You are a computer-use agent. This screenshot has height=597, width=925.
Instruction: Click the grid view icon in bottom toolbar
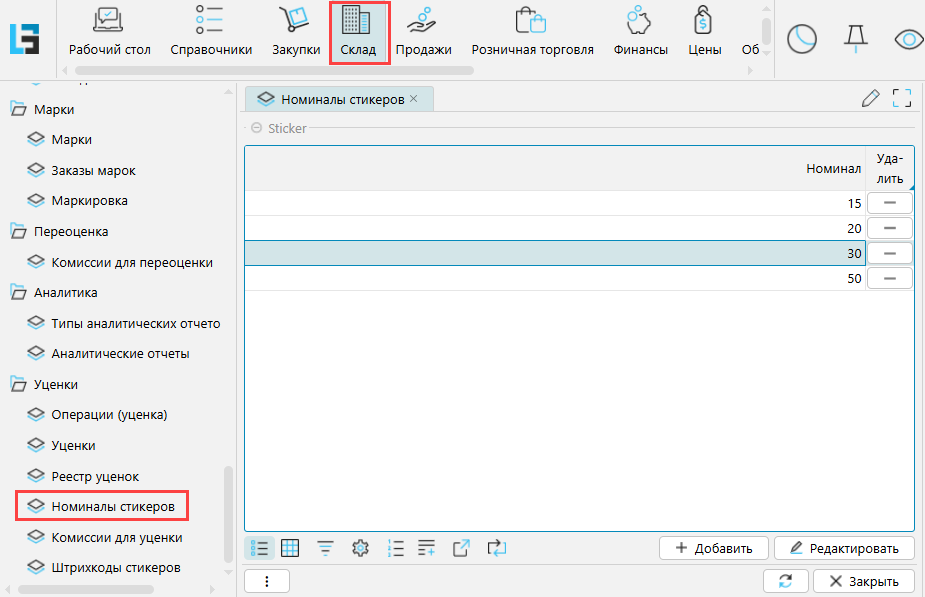coord(290,548)
